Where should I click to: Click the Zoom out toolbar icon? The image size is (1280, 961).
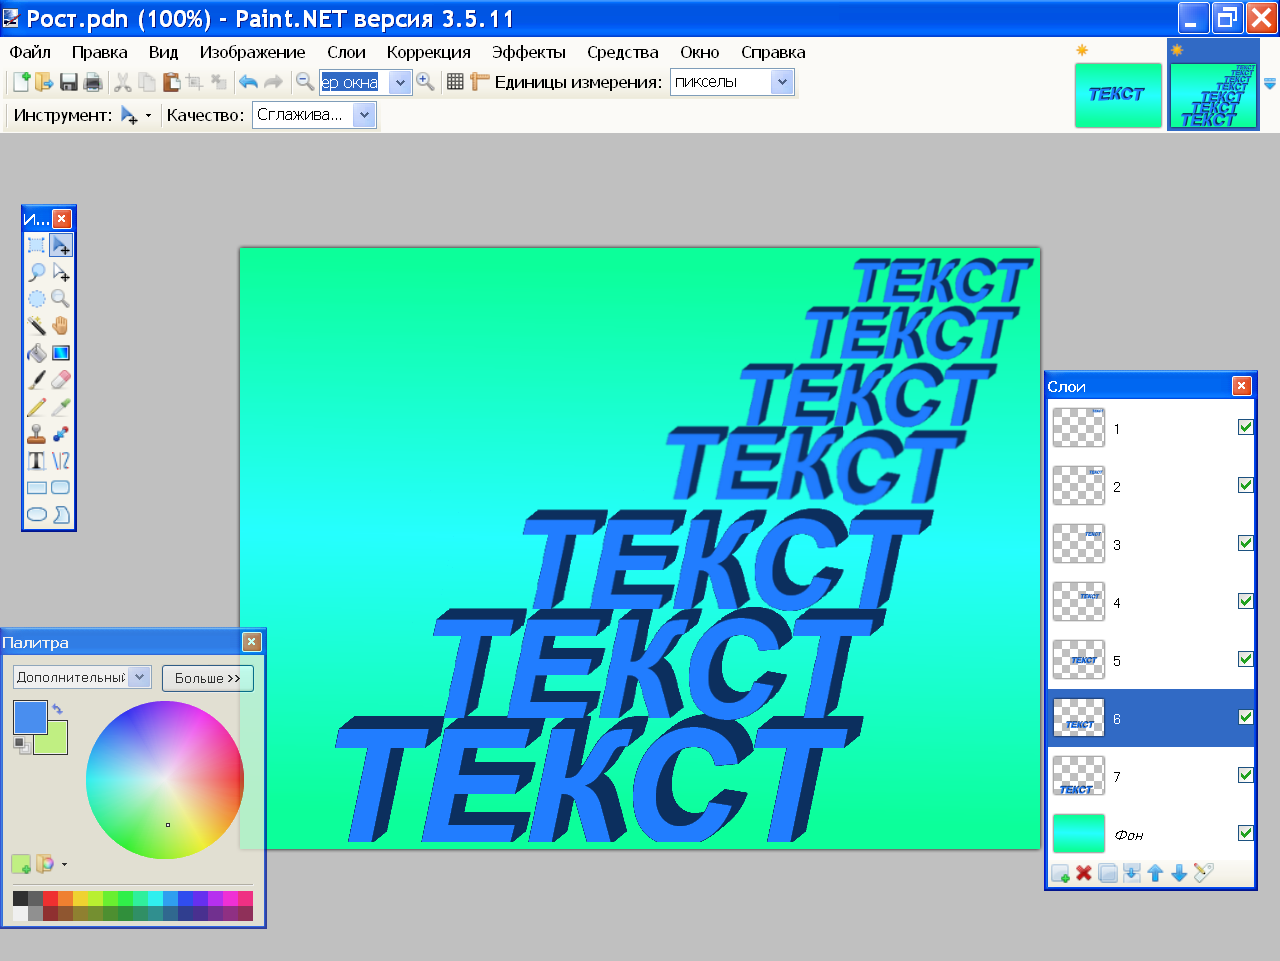click(305, 82)
